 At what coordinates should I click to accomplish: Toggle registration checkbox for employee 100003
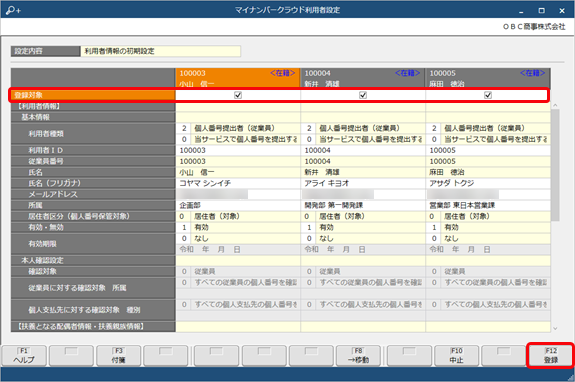click(x=238, y=95)
